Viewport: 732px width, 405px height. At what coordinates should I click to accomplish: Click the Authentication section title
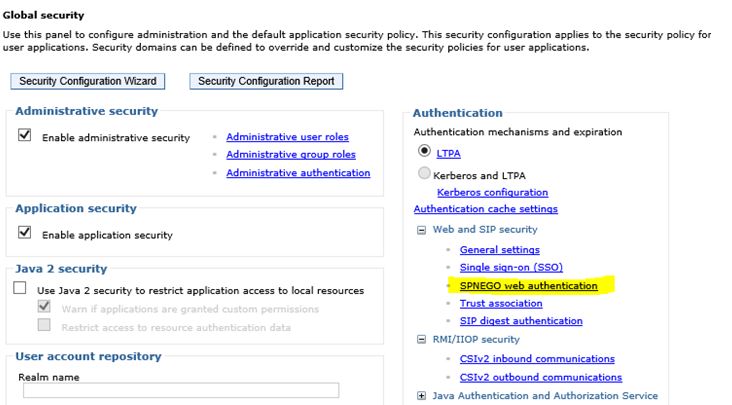pos(458,113)
